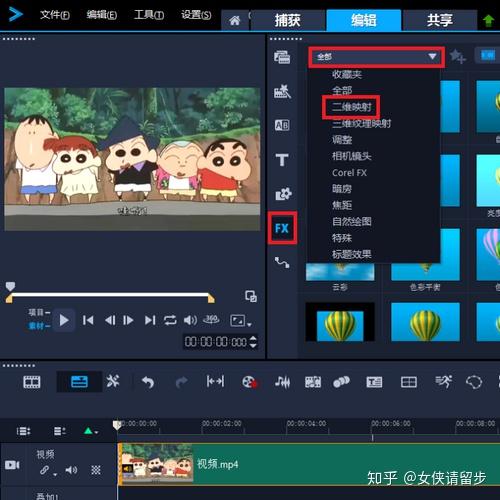Switch to storyboard view icon
This screenshot has width=500, height=500.
32,382
